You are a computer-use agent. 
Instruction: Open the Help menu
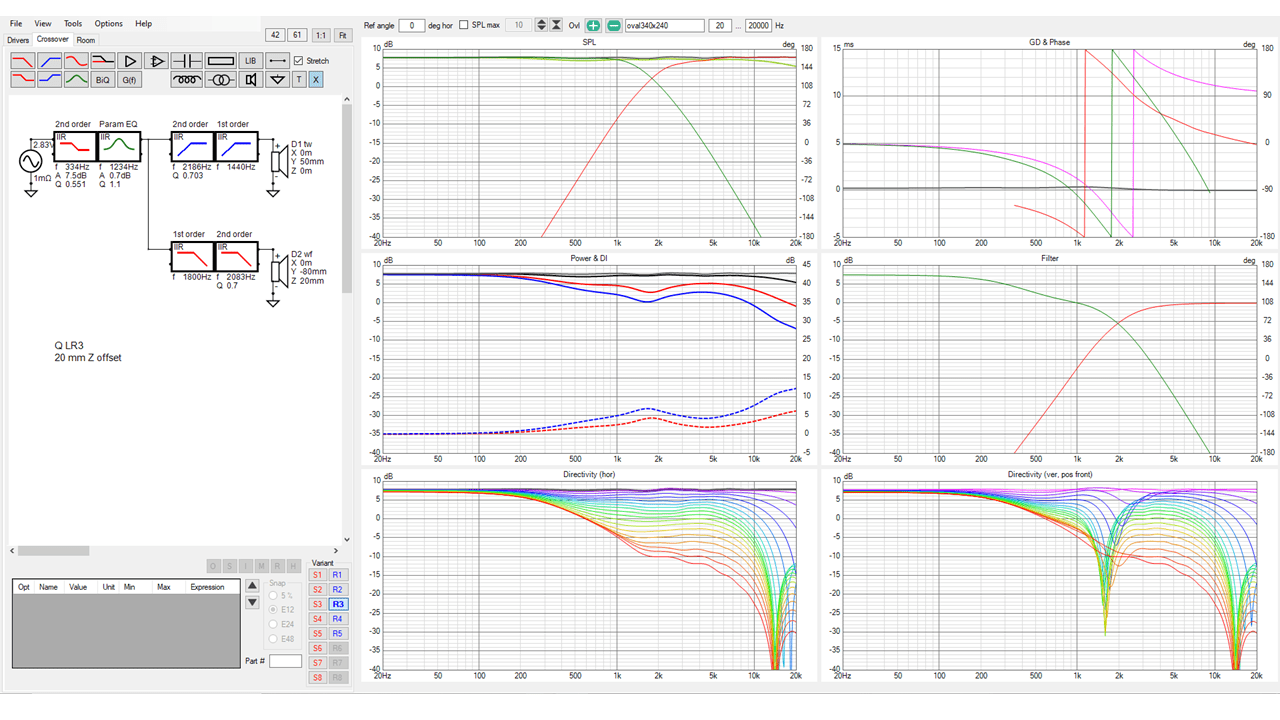pyautogui.click(x=144, y=23)
